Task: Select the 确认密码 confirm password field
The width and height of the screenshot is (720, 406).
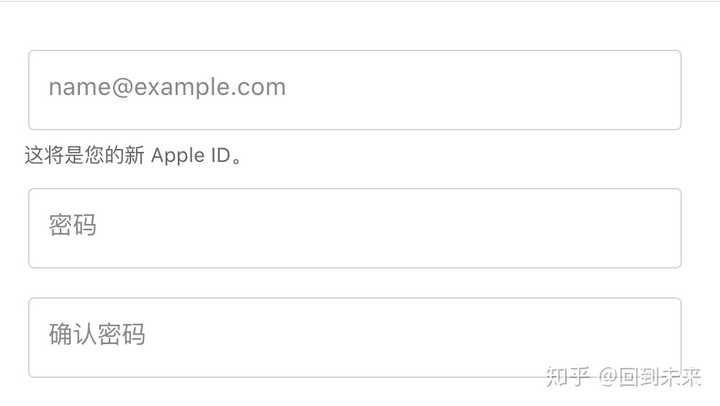Action: tap(354, 336)
